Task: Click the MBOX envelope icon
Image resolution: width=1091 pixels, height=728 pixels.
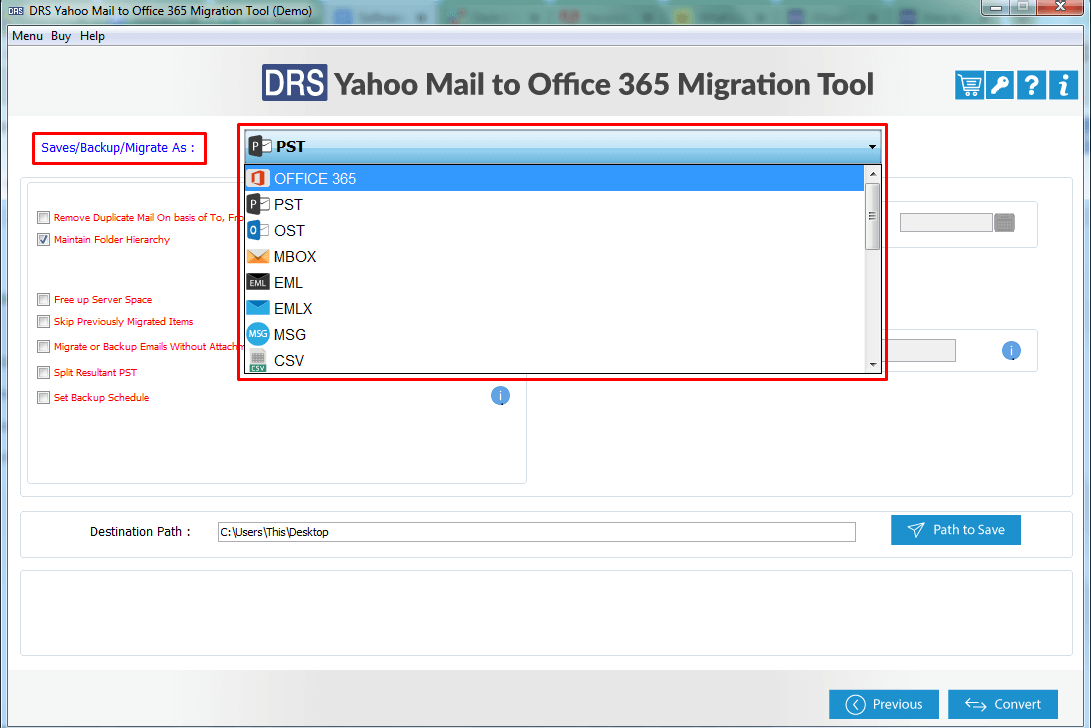Action: [x=258, y=256]
